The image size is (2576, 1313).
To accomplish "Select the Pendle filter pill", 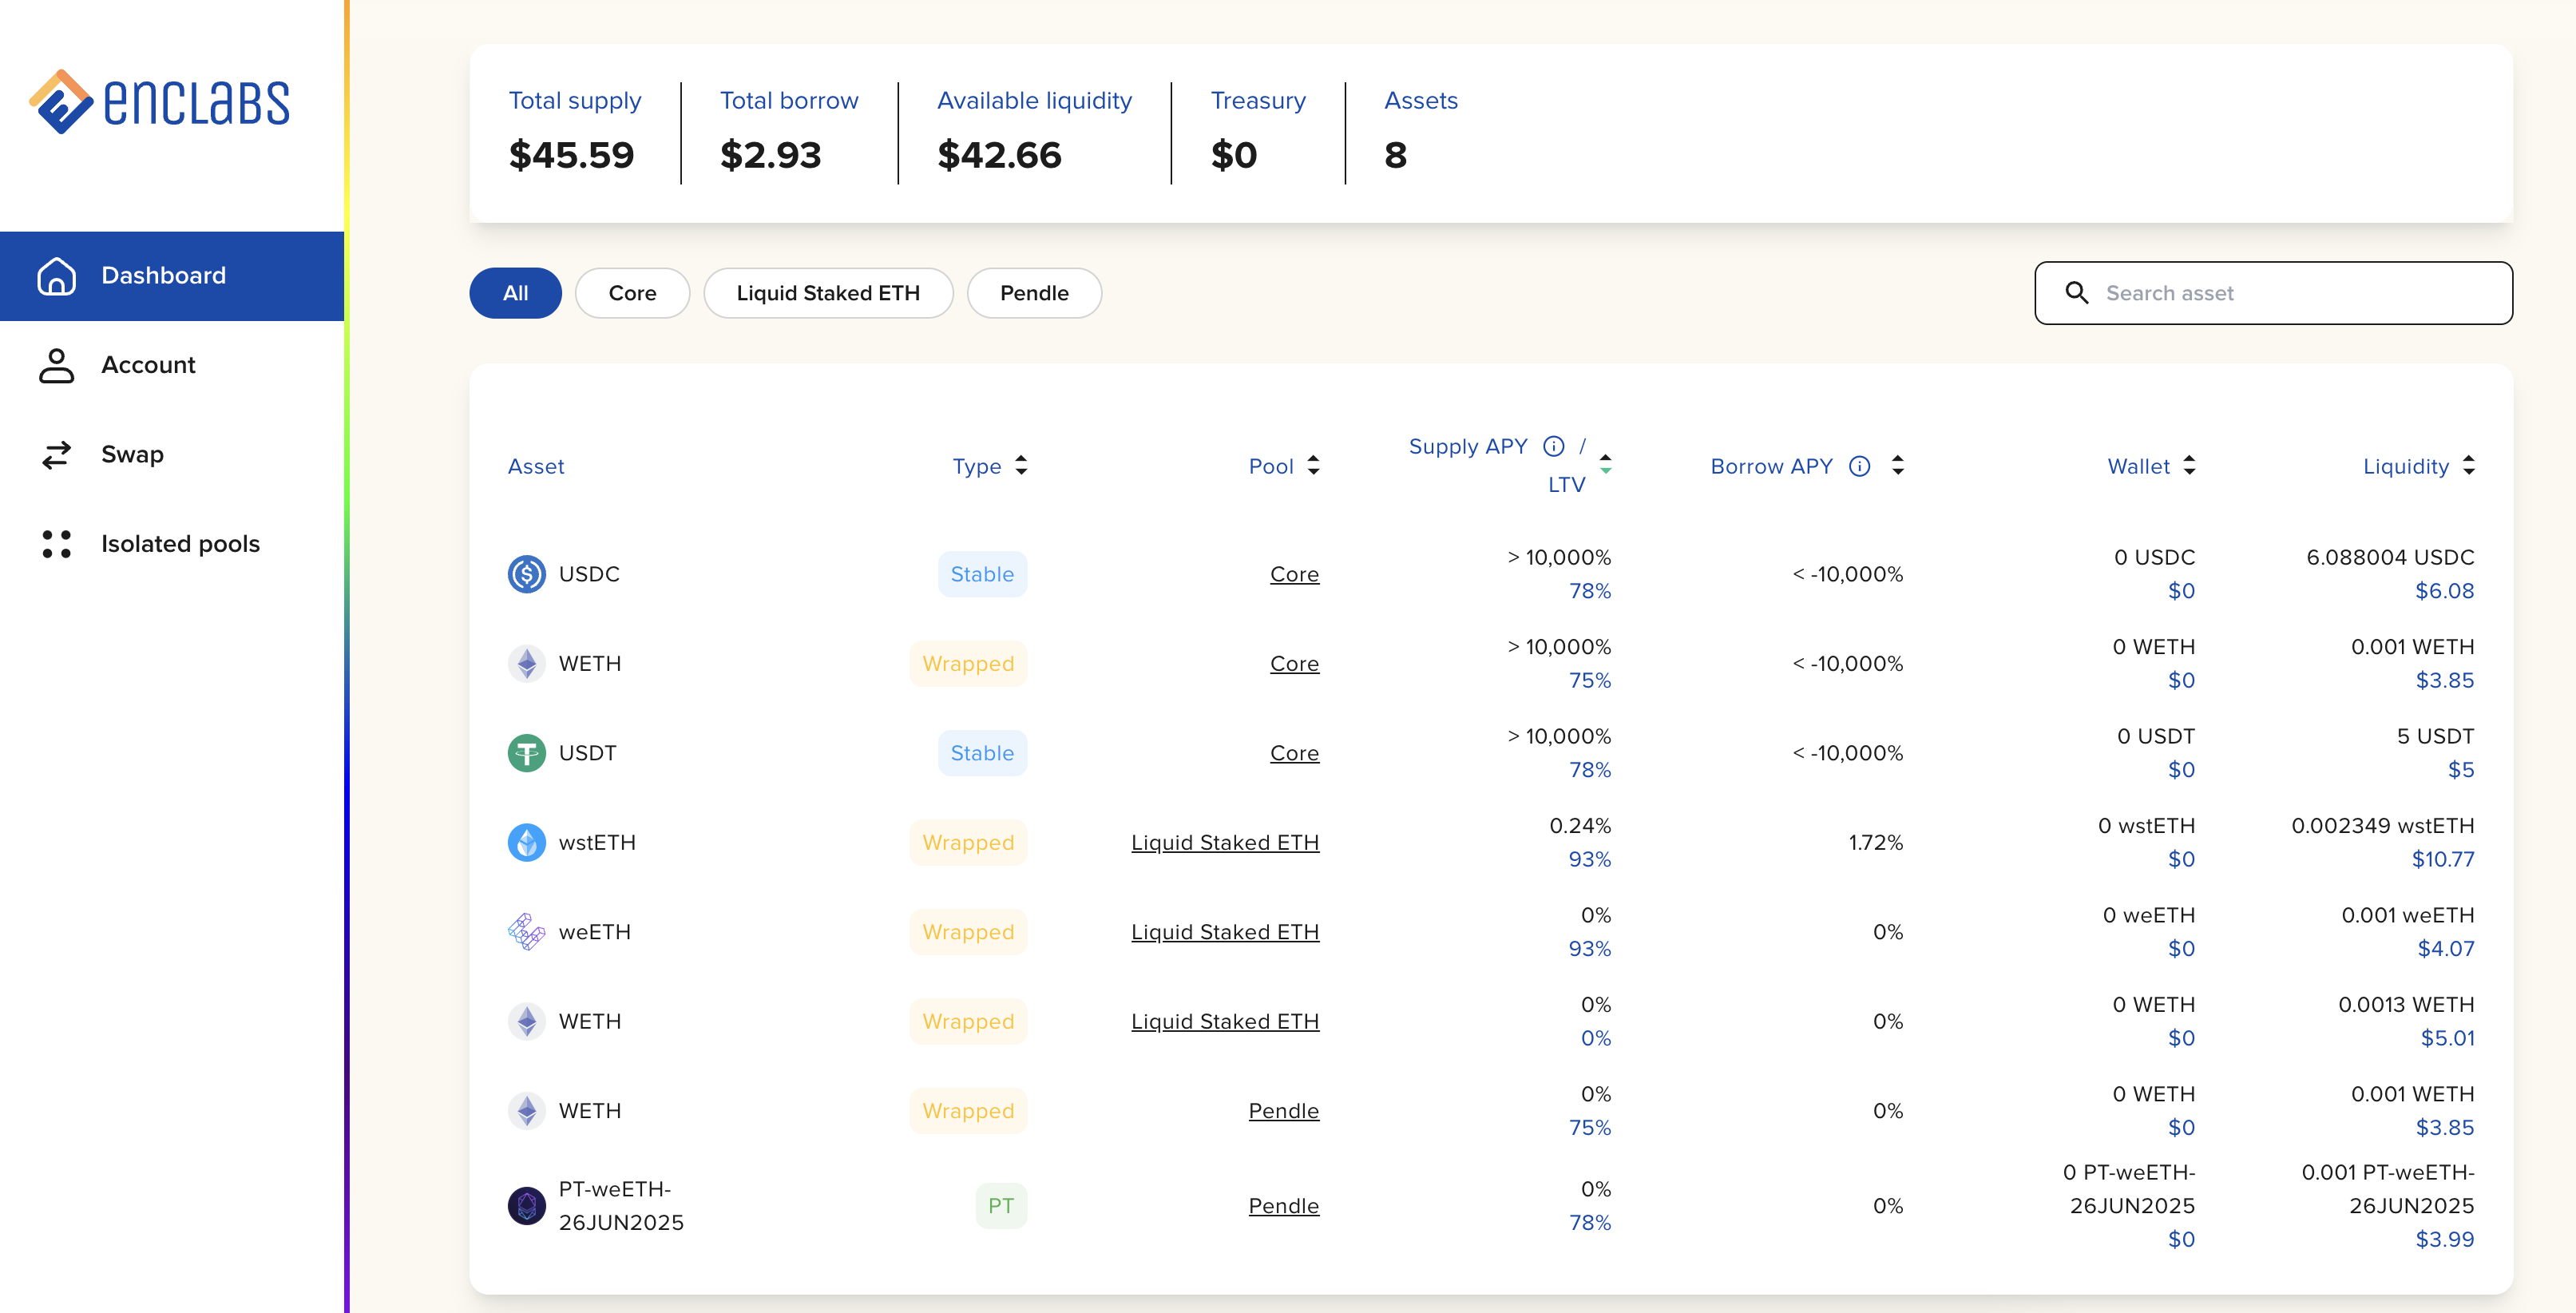I will (x=1033, y=293).
